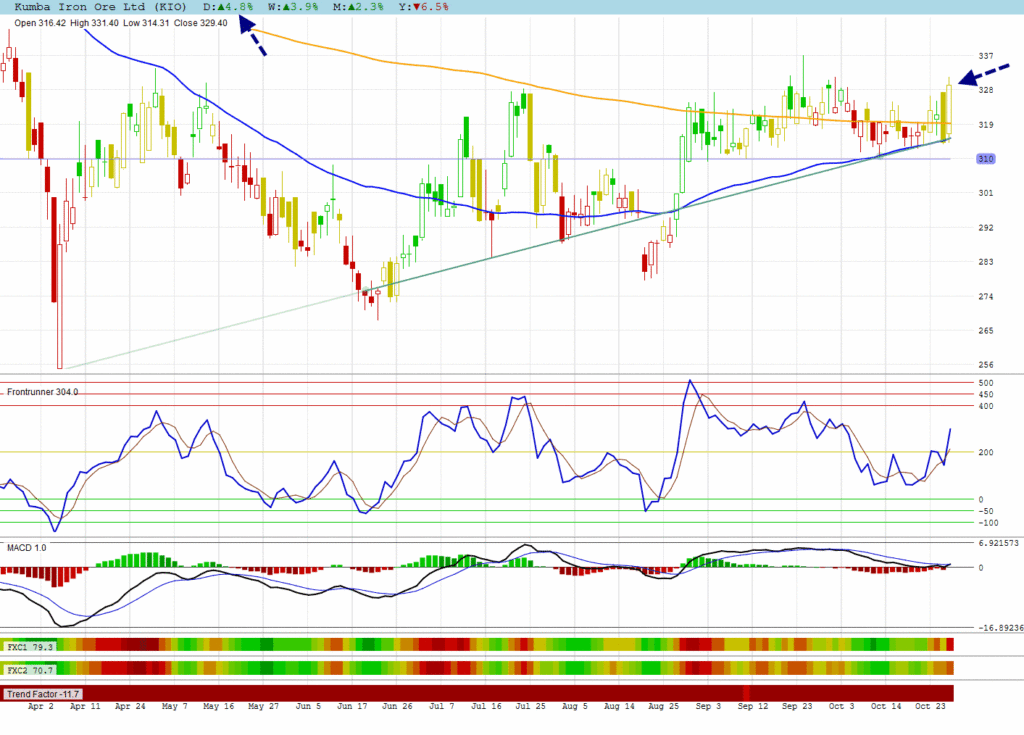
Task: Click the Sep 3 date on time axis
Action: (x=708, y=706)
